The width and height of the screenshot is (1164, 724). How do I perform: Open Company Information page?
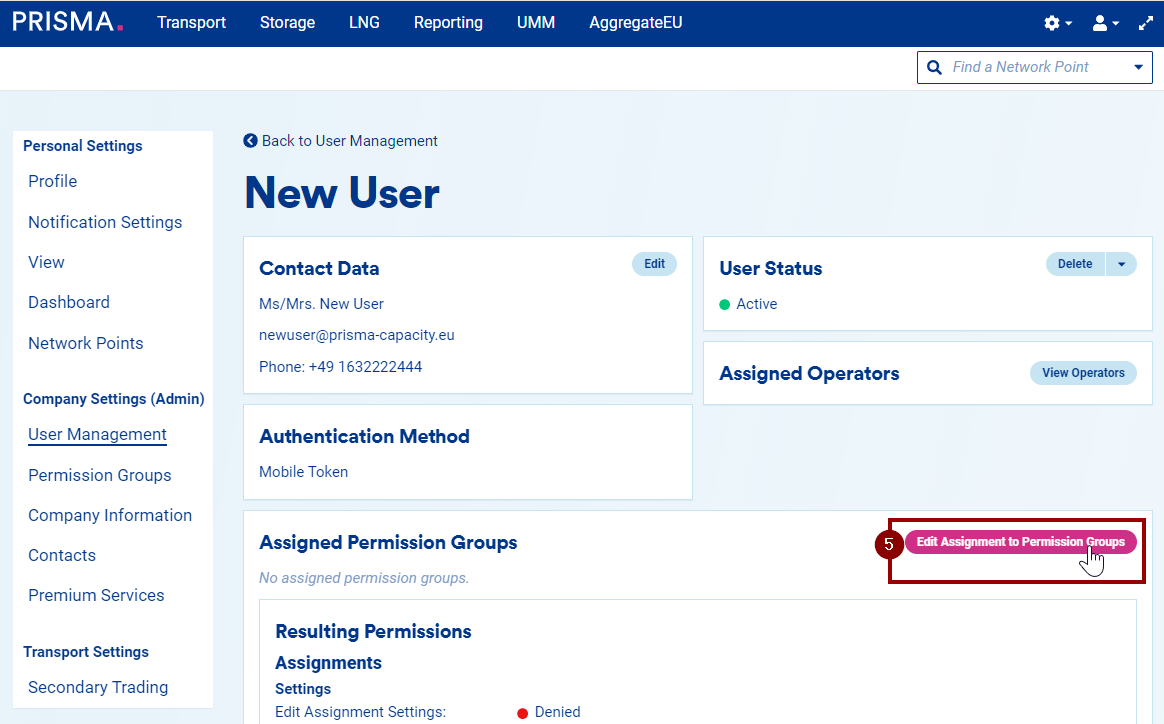tap(110, 515)
